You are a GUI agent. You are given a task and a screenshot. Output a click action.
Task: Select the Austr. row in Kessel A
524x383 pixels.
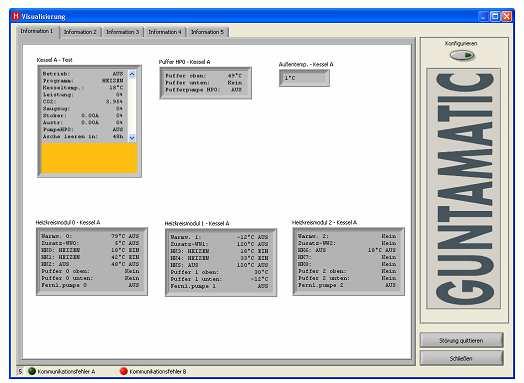click(83, 123)
